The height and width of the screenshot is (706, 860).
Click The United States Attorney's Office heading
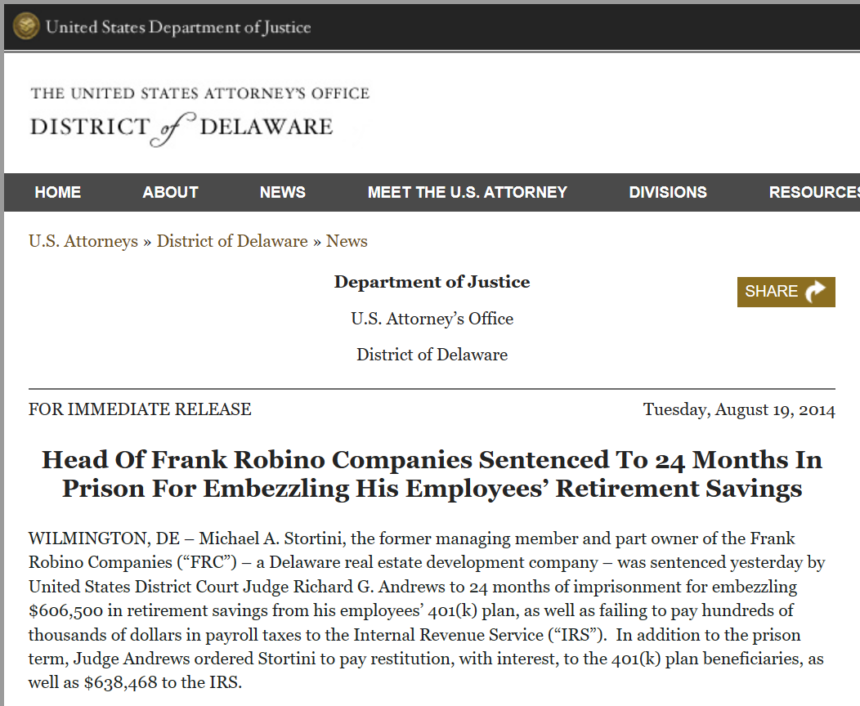pos(200,93)
